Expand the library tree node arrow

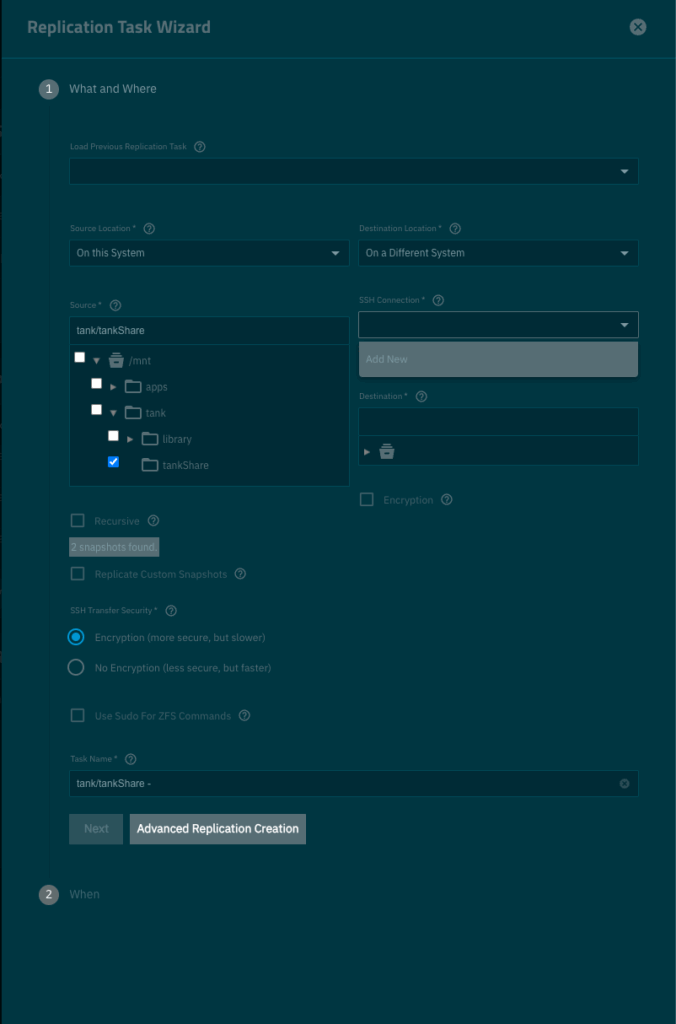130,439
